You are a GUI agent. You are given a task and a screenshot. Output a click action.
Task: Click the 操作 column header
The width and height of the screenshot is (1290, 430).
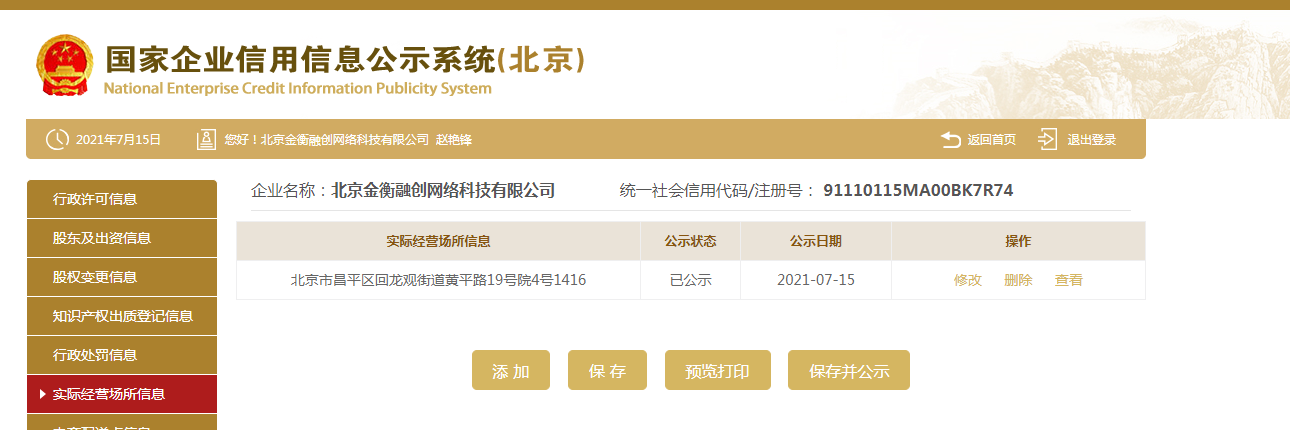(x=1018, y=241)
